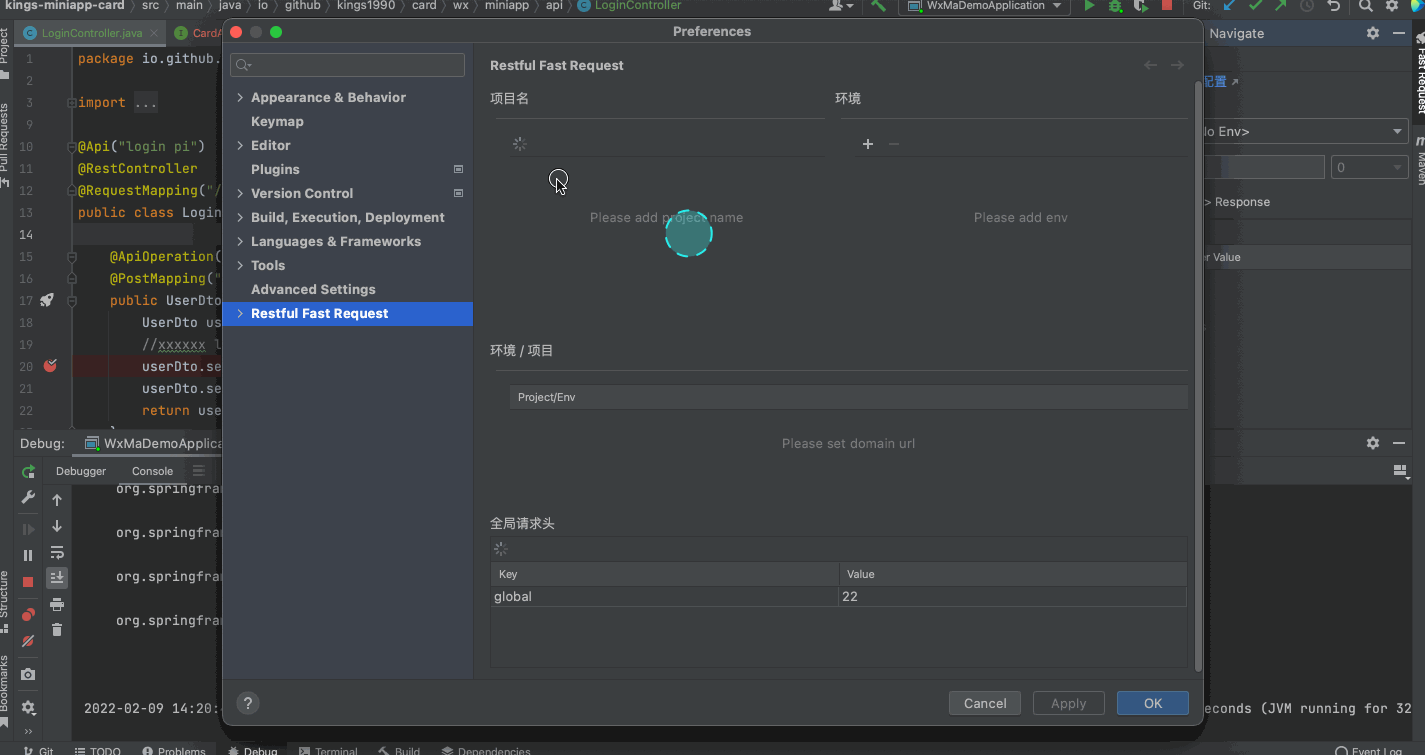1425x755 pixels.
Task: Open the LoginController.java editor tab
Action: (90, 33)
